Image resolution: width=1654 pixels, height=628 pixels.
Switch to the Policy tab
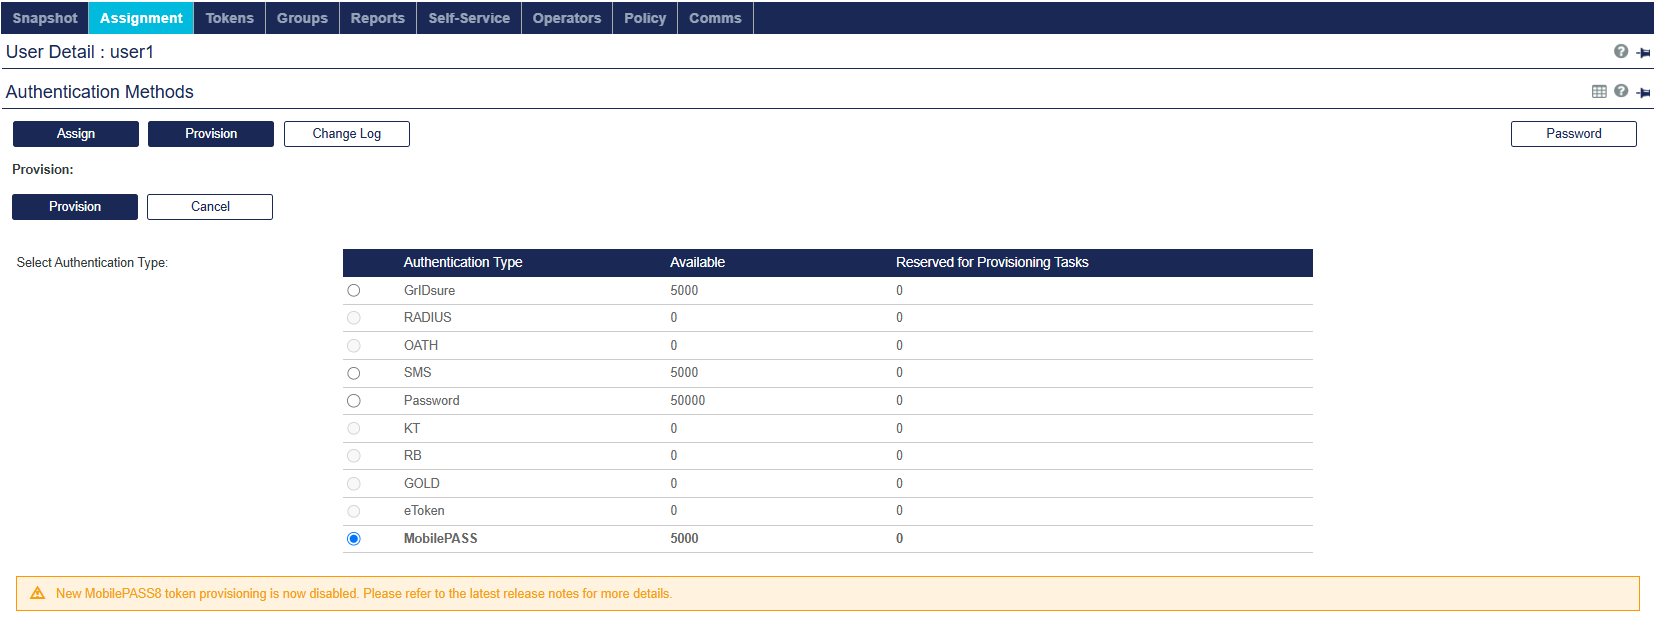coord(645,18)
